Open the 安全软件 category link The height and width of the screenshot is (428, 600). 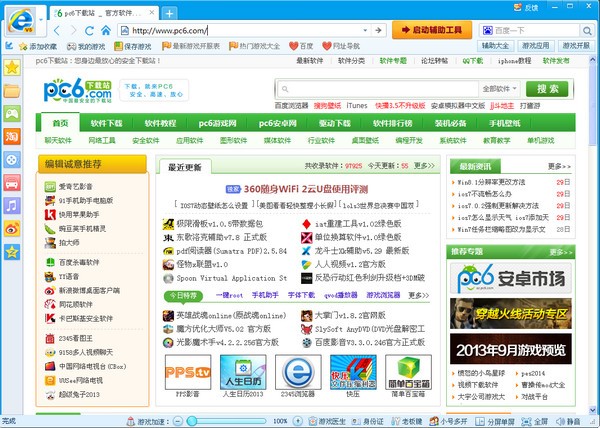145,140
